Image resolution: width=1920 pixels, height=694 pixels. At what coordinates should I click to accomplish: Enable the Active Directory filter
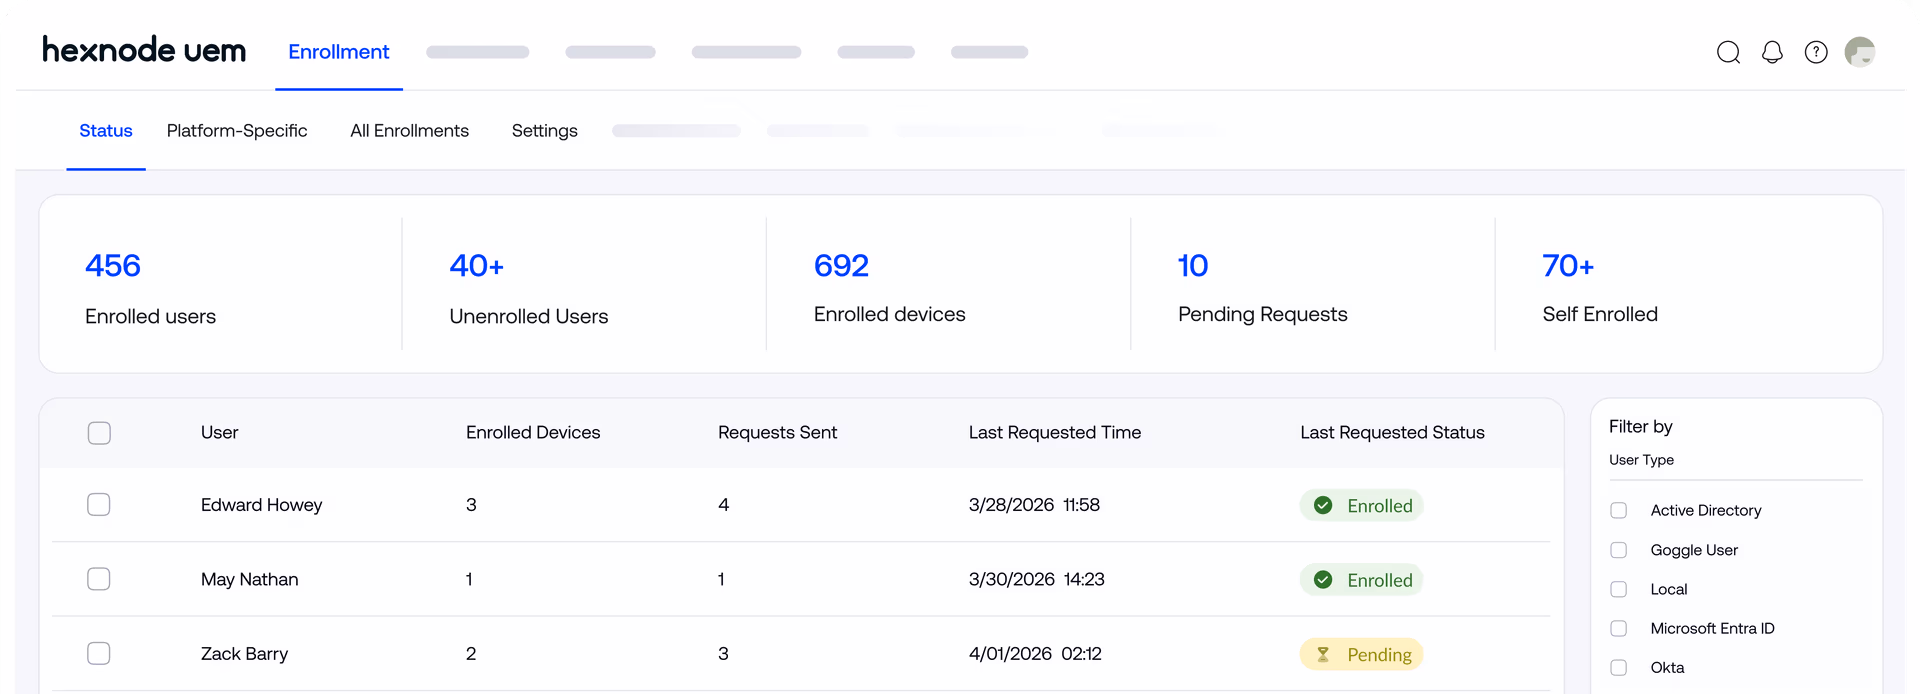coord(1619,510)
